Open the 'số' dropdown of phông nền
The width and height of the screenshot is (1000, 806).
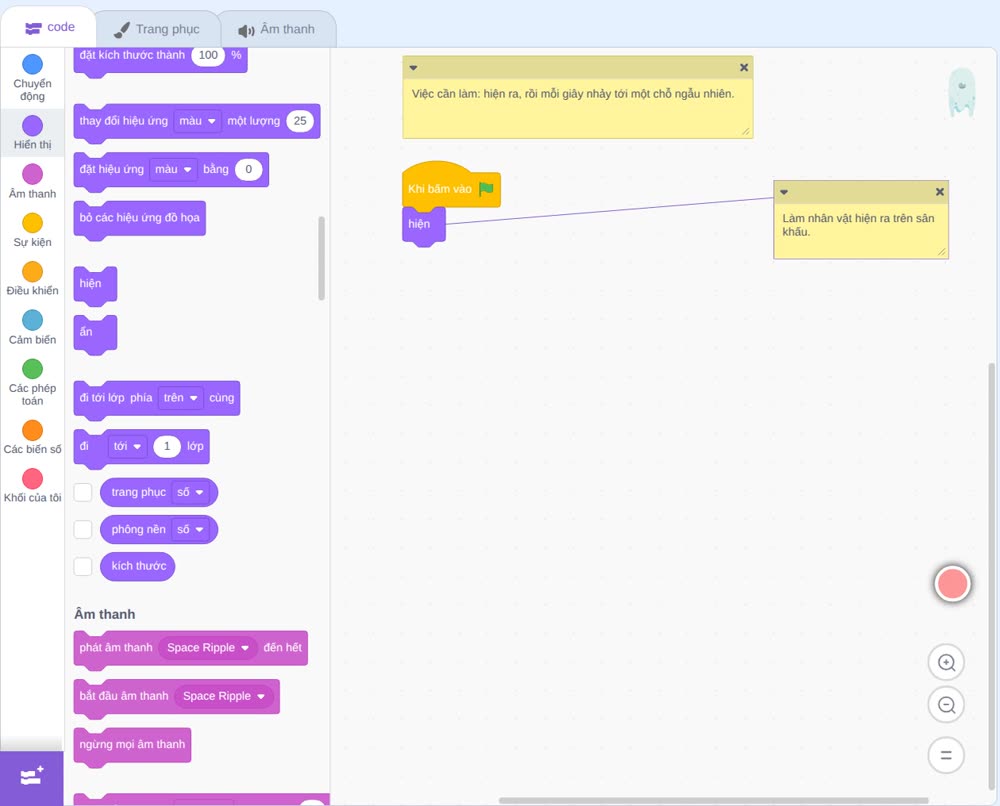[x=191, y=529]
